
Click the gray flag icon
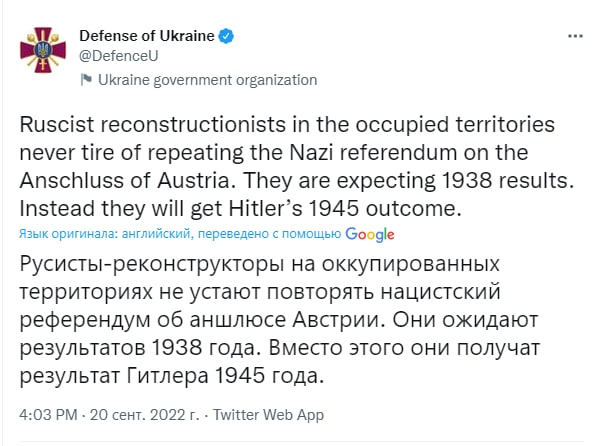coord(86,80)
